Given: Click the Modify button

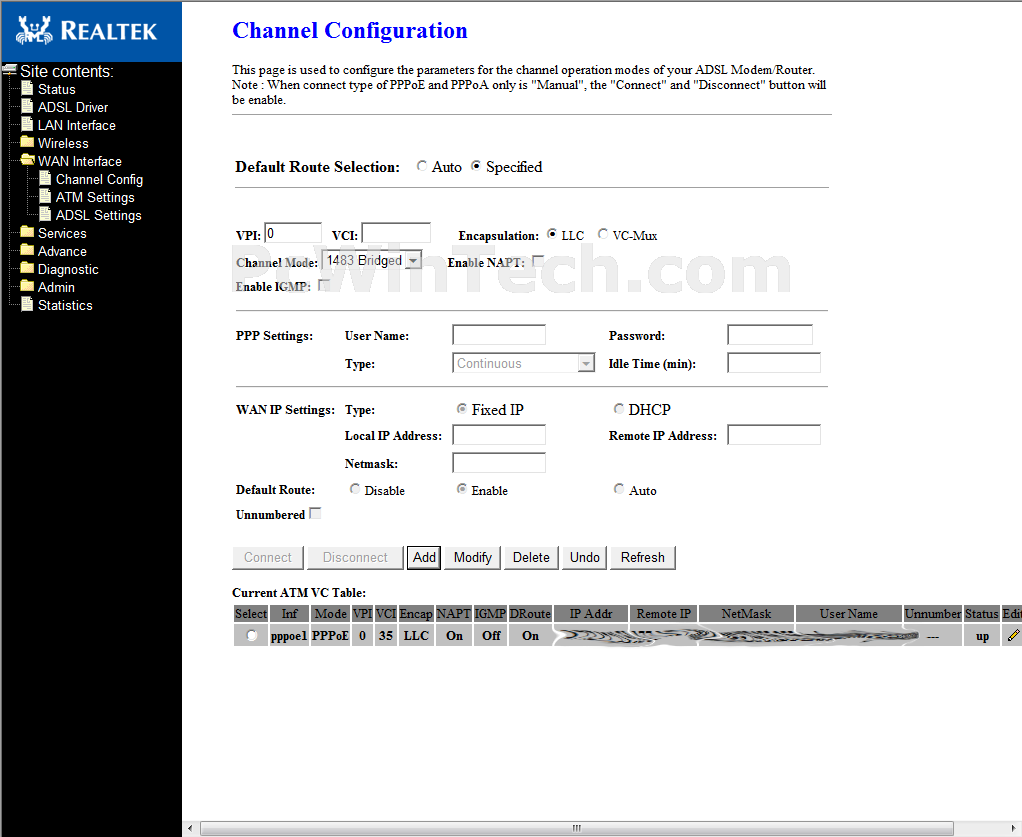Looking at the screenshot, I should click(x=473, y=557).
